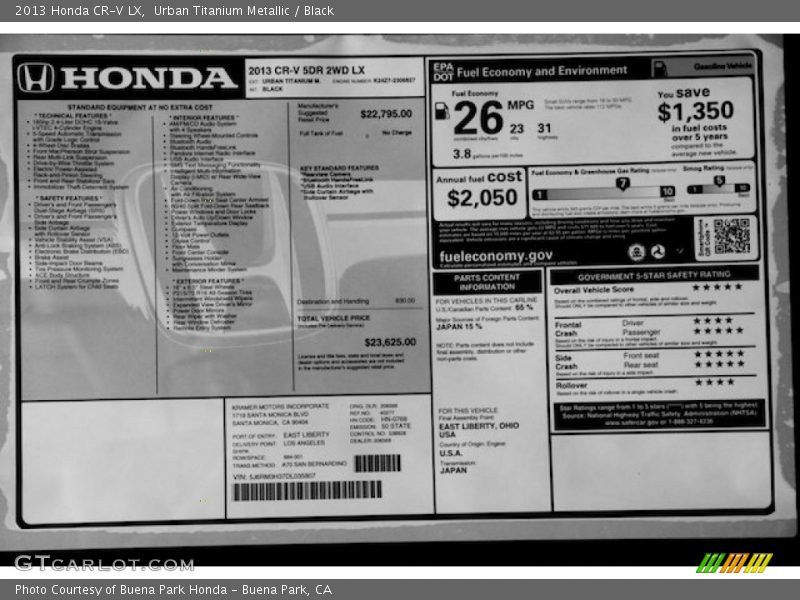Click the 'TOTAL VEHICLE PRICE' label
Viewport: 800px width, 600px height.
[x=334, y=318]
